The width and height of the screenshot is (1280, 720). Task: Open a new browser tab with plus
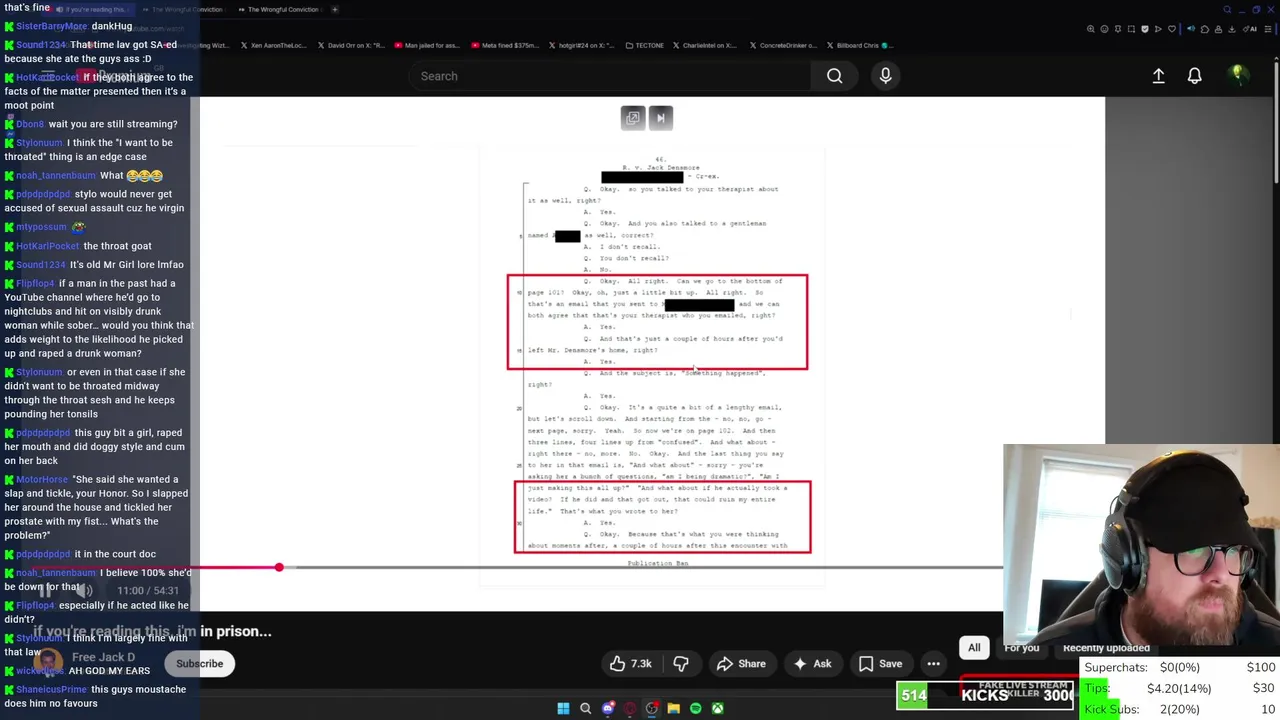tap(335, 9)
